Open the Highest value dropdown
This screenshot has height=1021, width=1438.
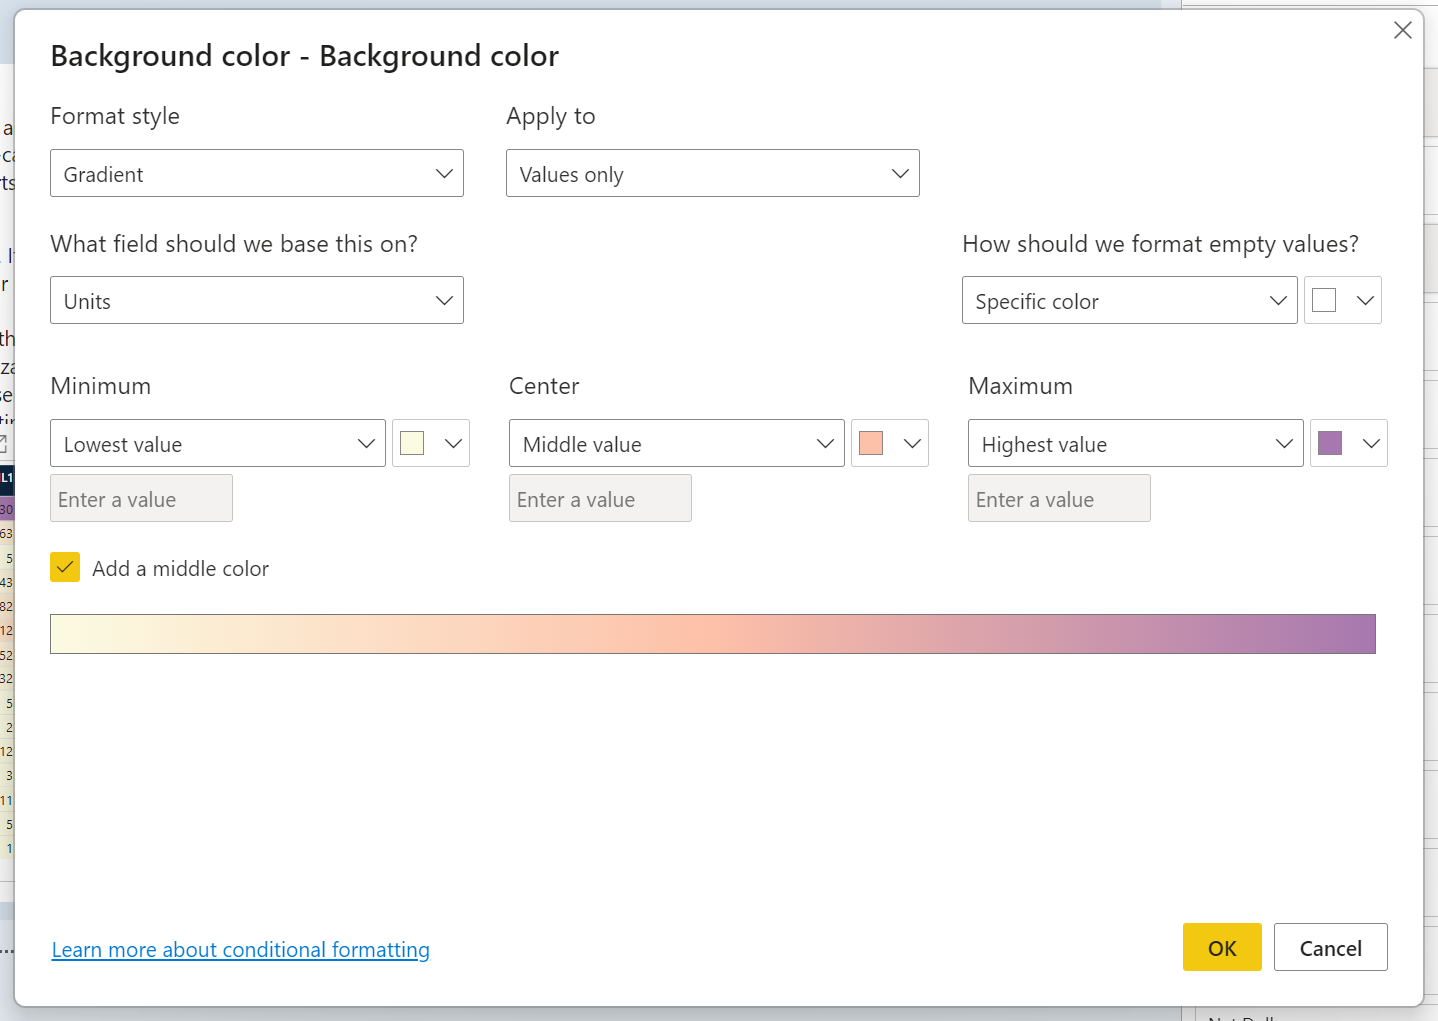click(x=1136, y=443)
